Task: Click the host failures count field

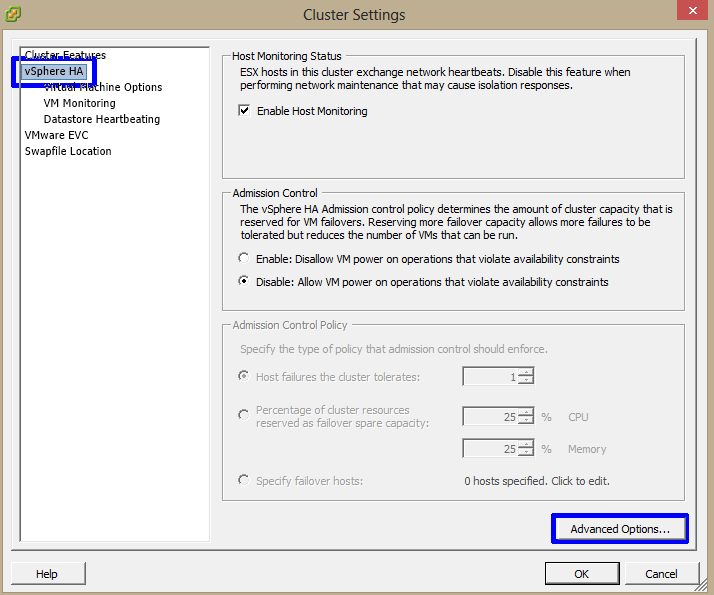Action: (x=490, y=376)
